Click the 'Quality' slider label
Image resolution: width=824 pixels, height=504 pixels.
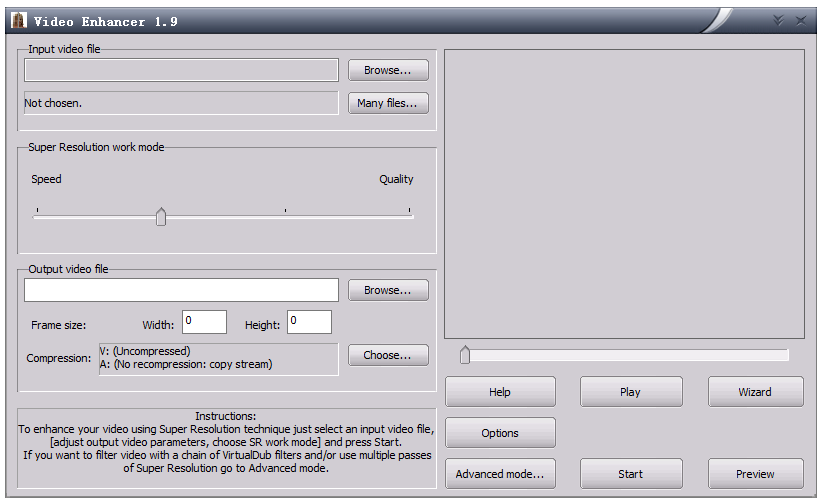tap(396, 179)
